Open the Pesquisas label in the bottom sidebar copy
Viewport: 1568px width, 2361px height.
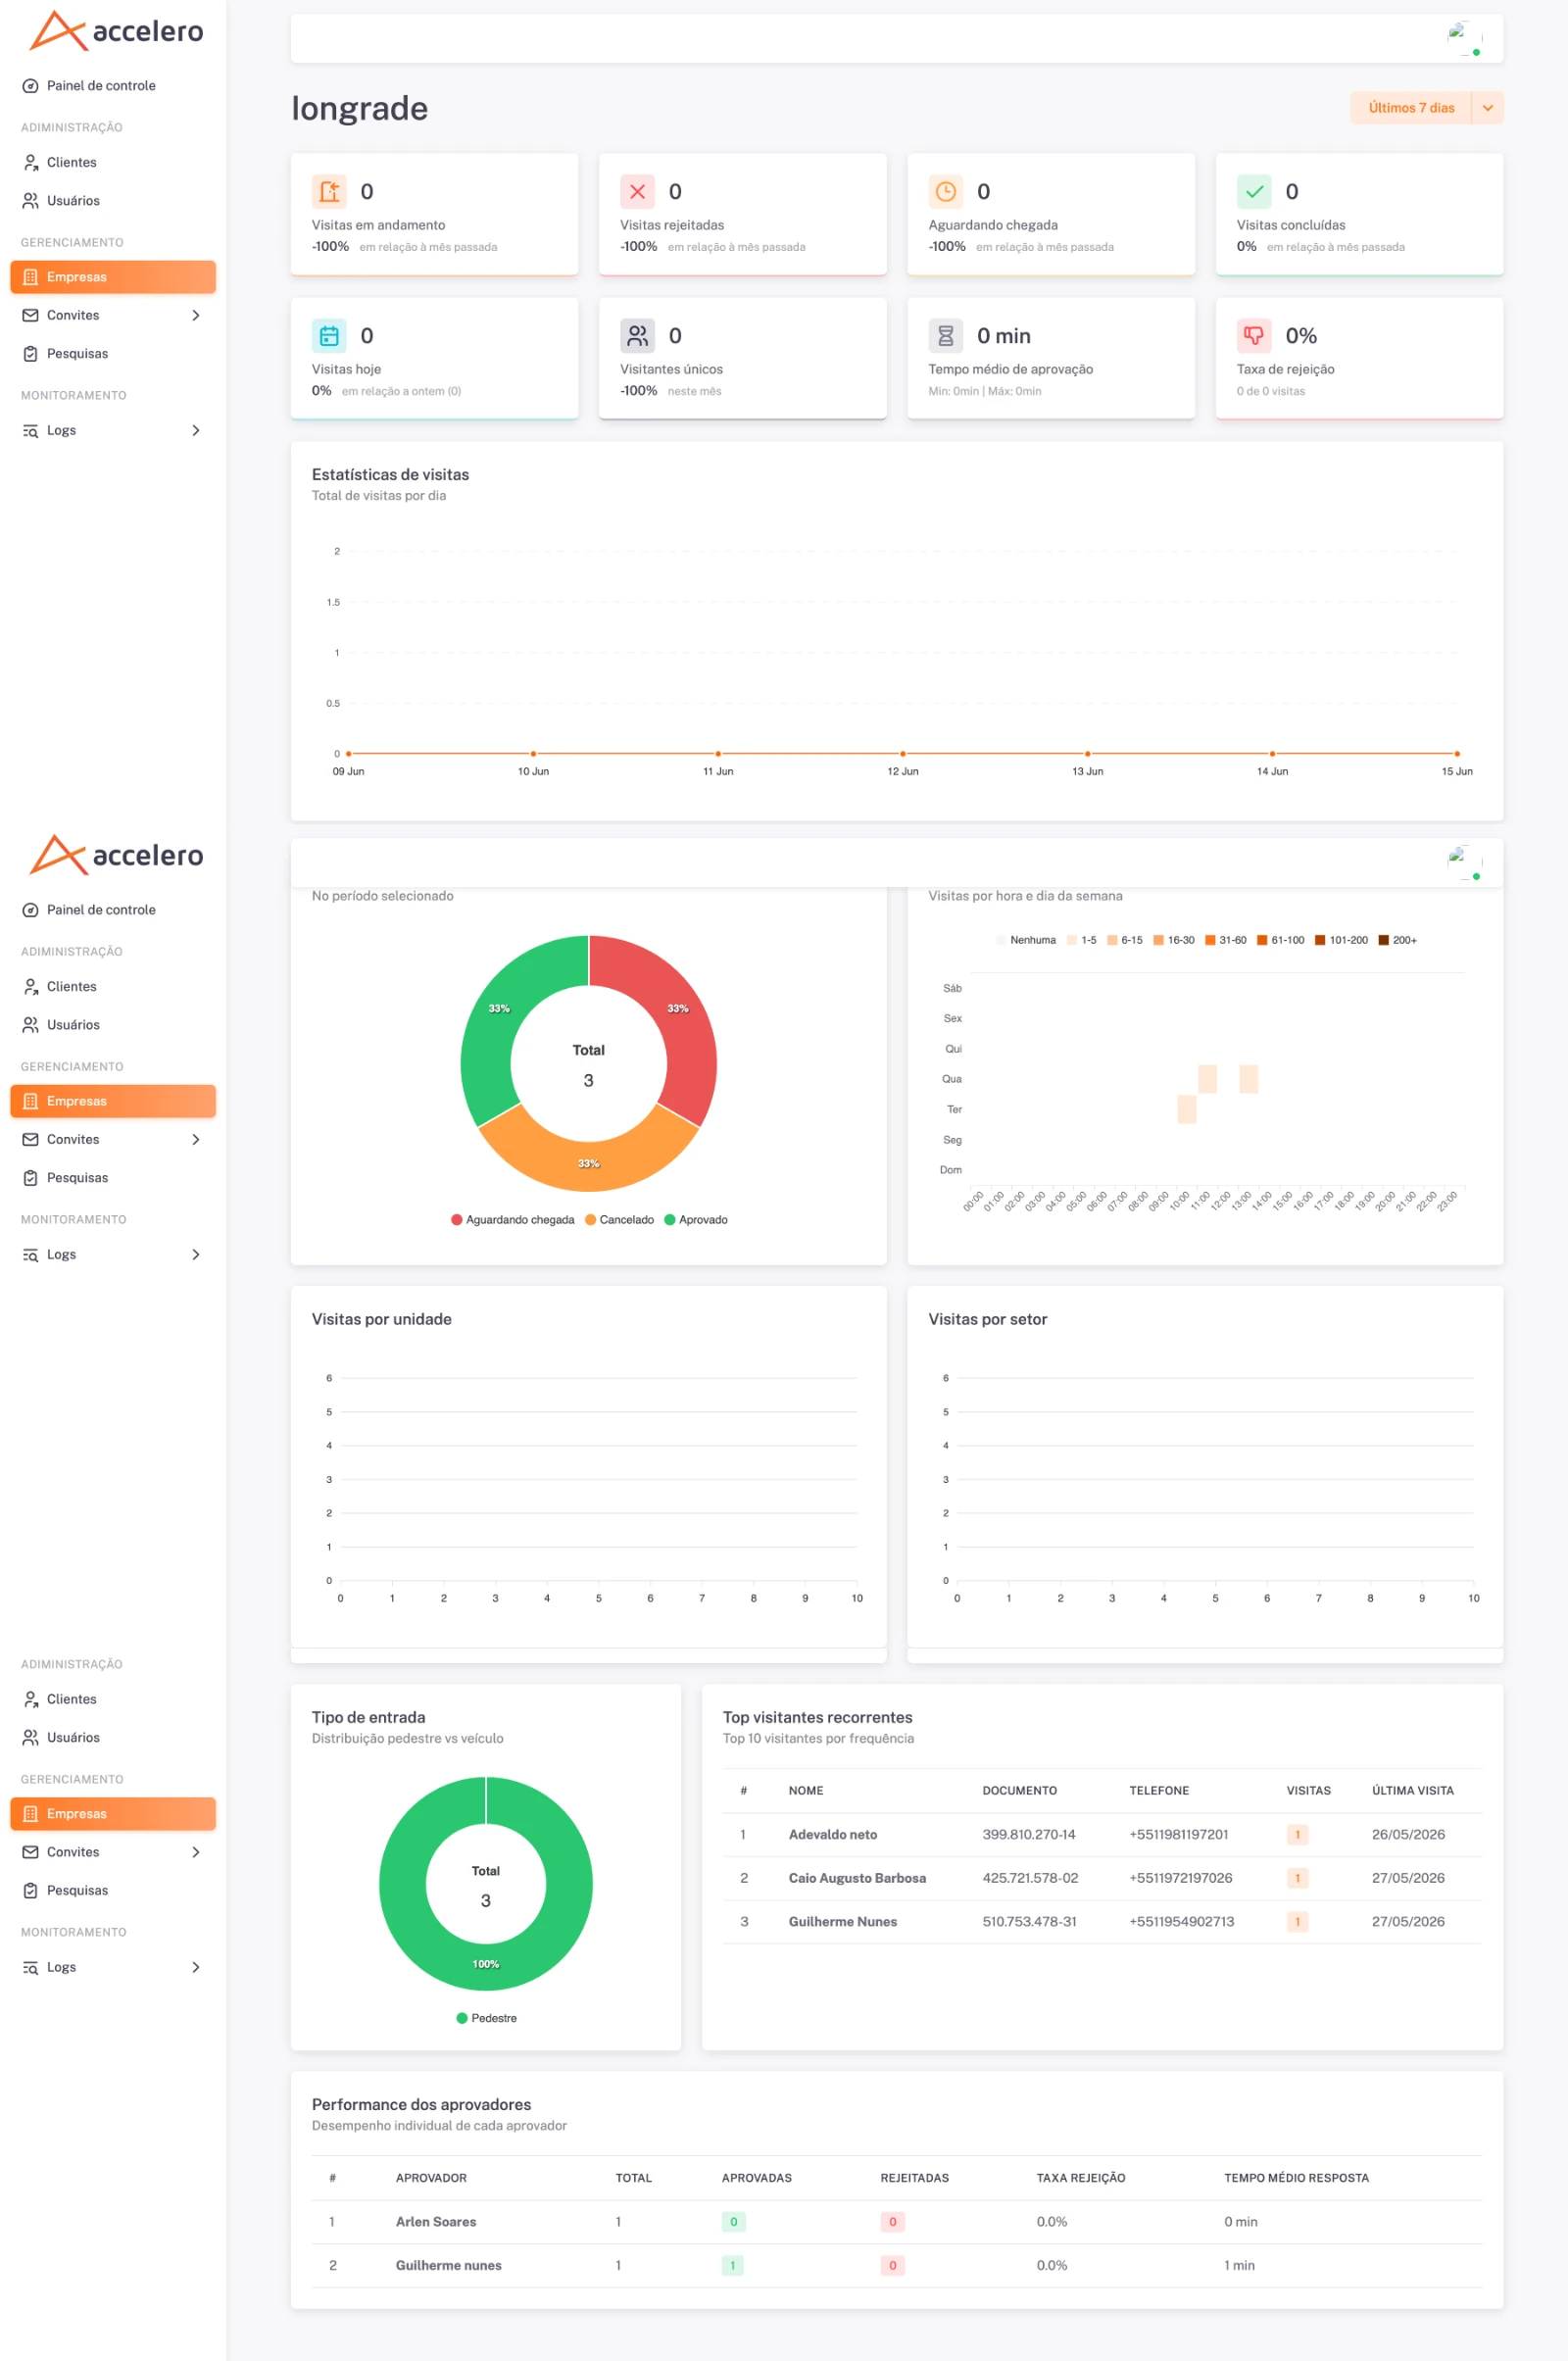77,1890
